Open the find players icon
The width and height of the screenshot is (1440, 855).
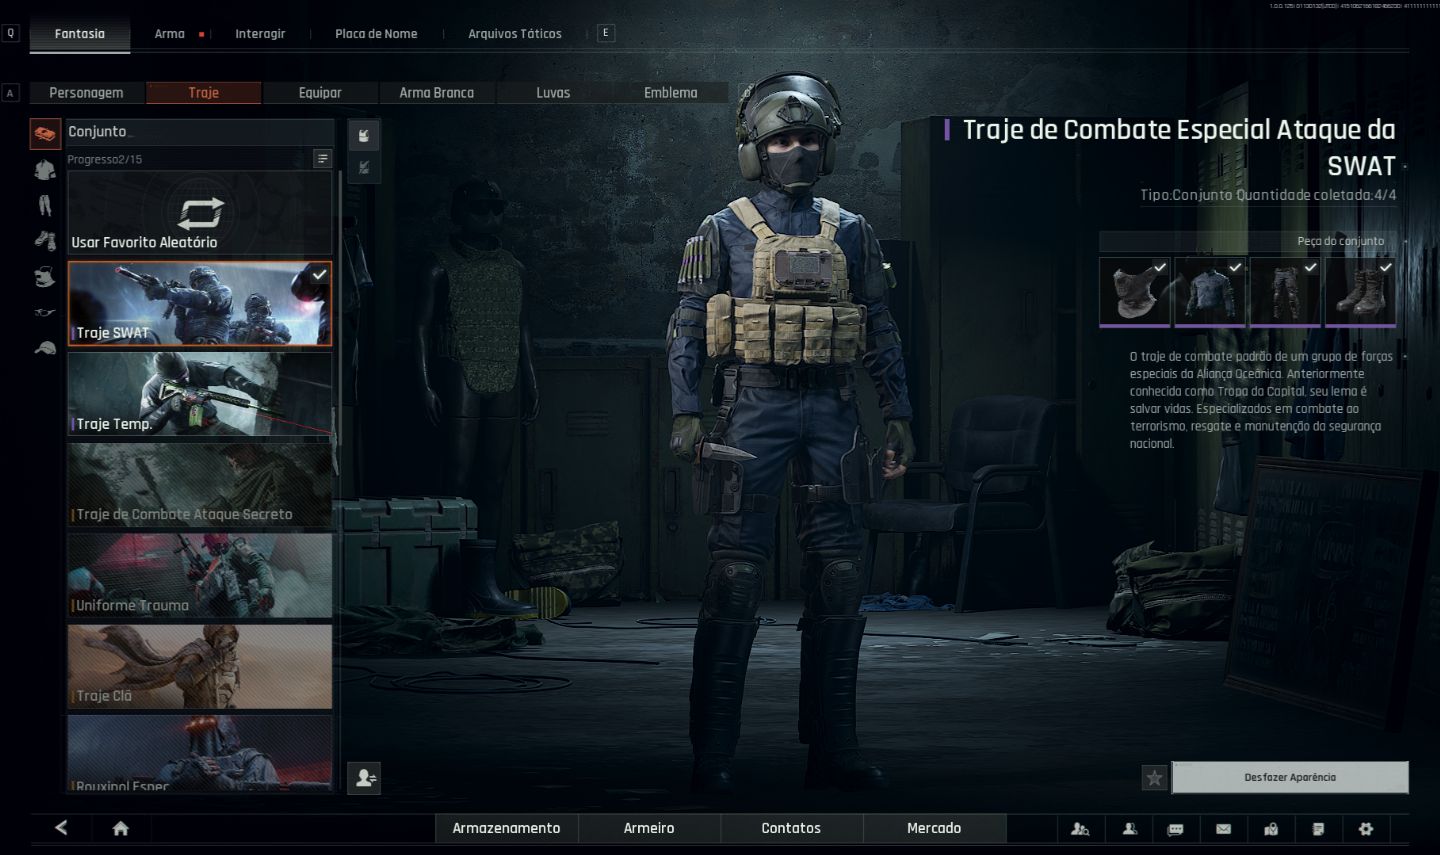[x=1080, y=829]
